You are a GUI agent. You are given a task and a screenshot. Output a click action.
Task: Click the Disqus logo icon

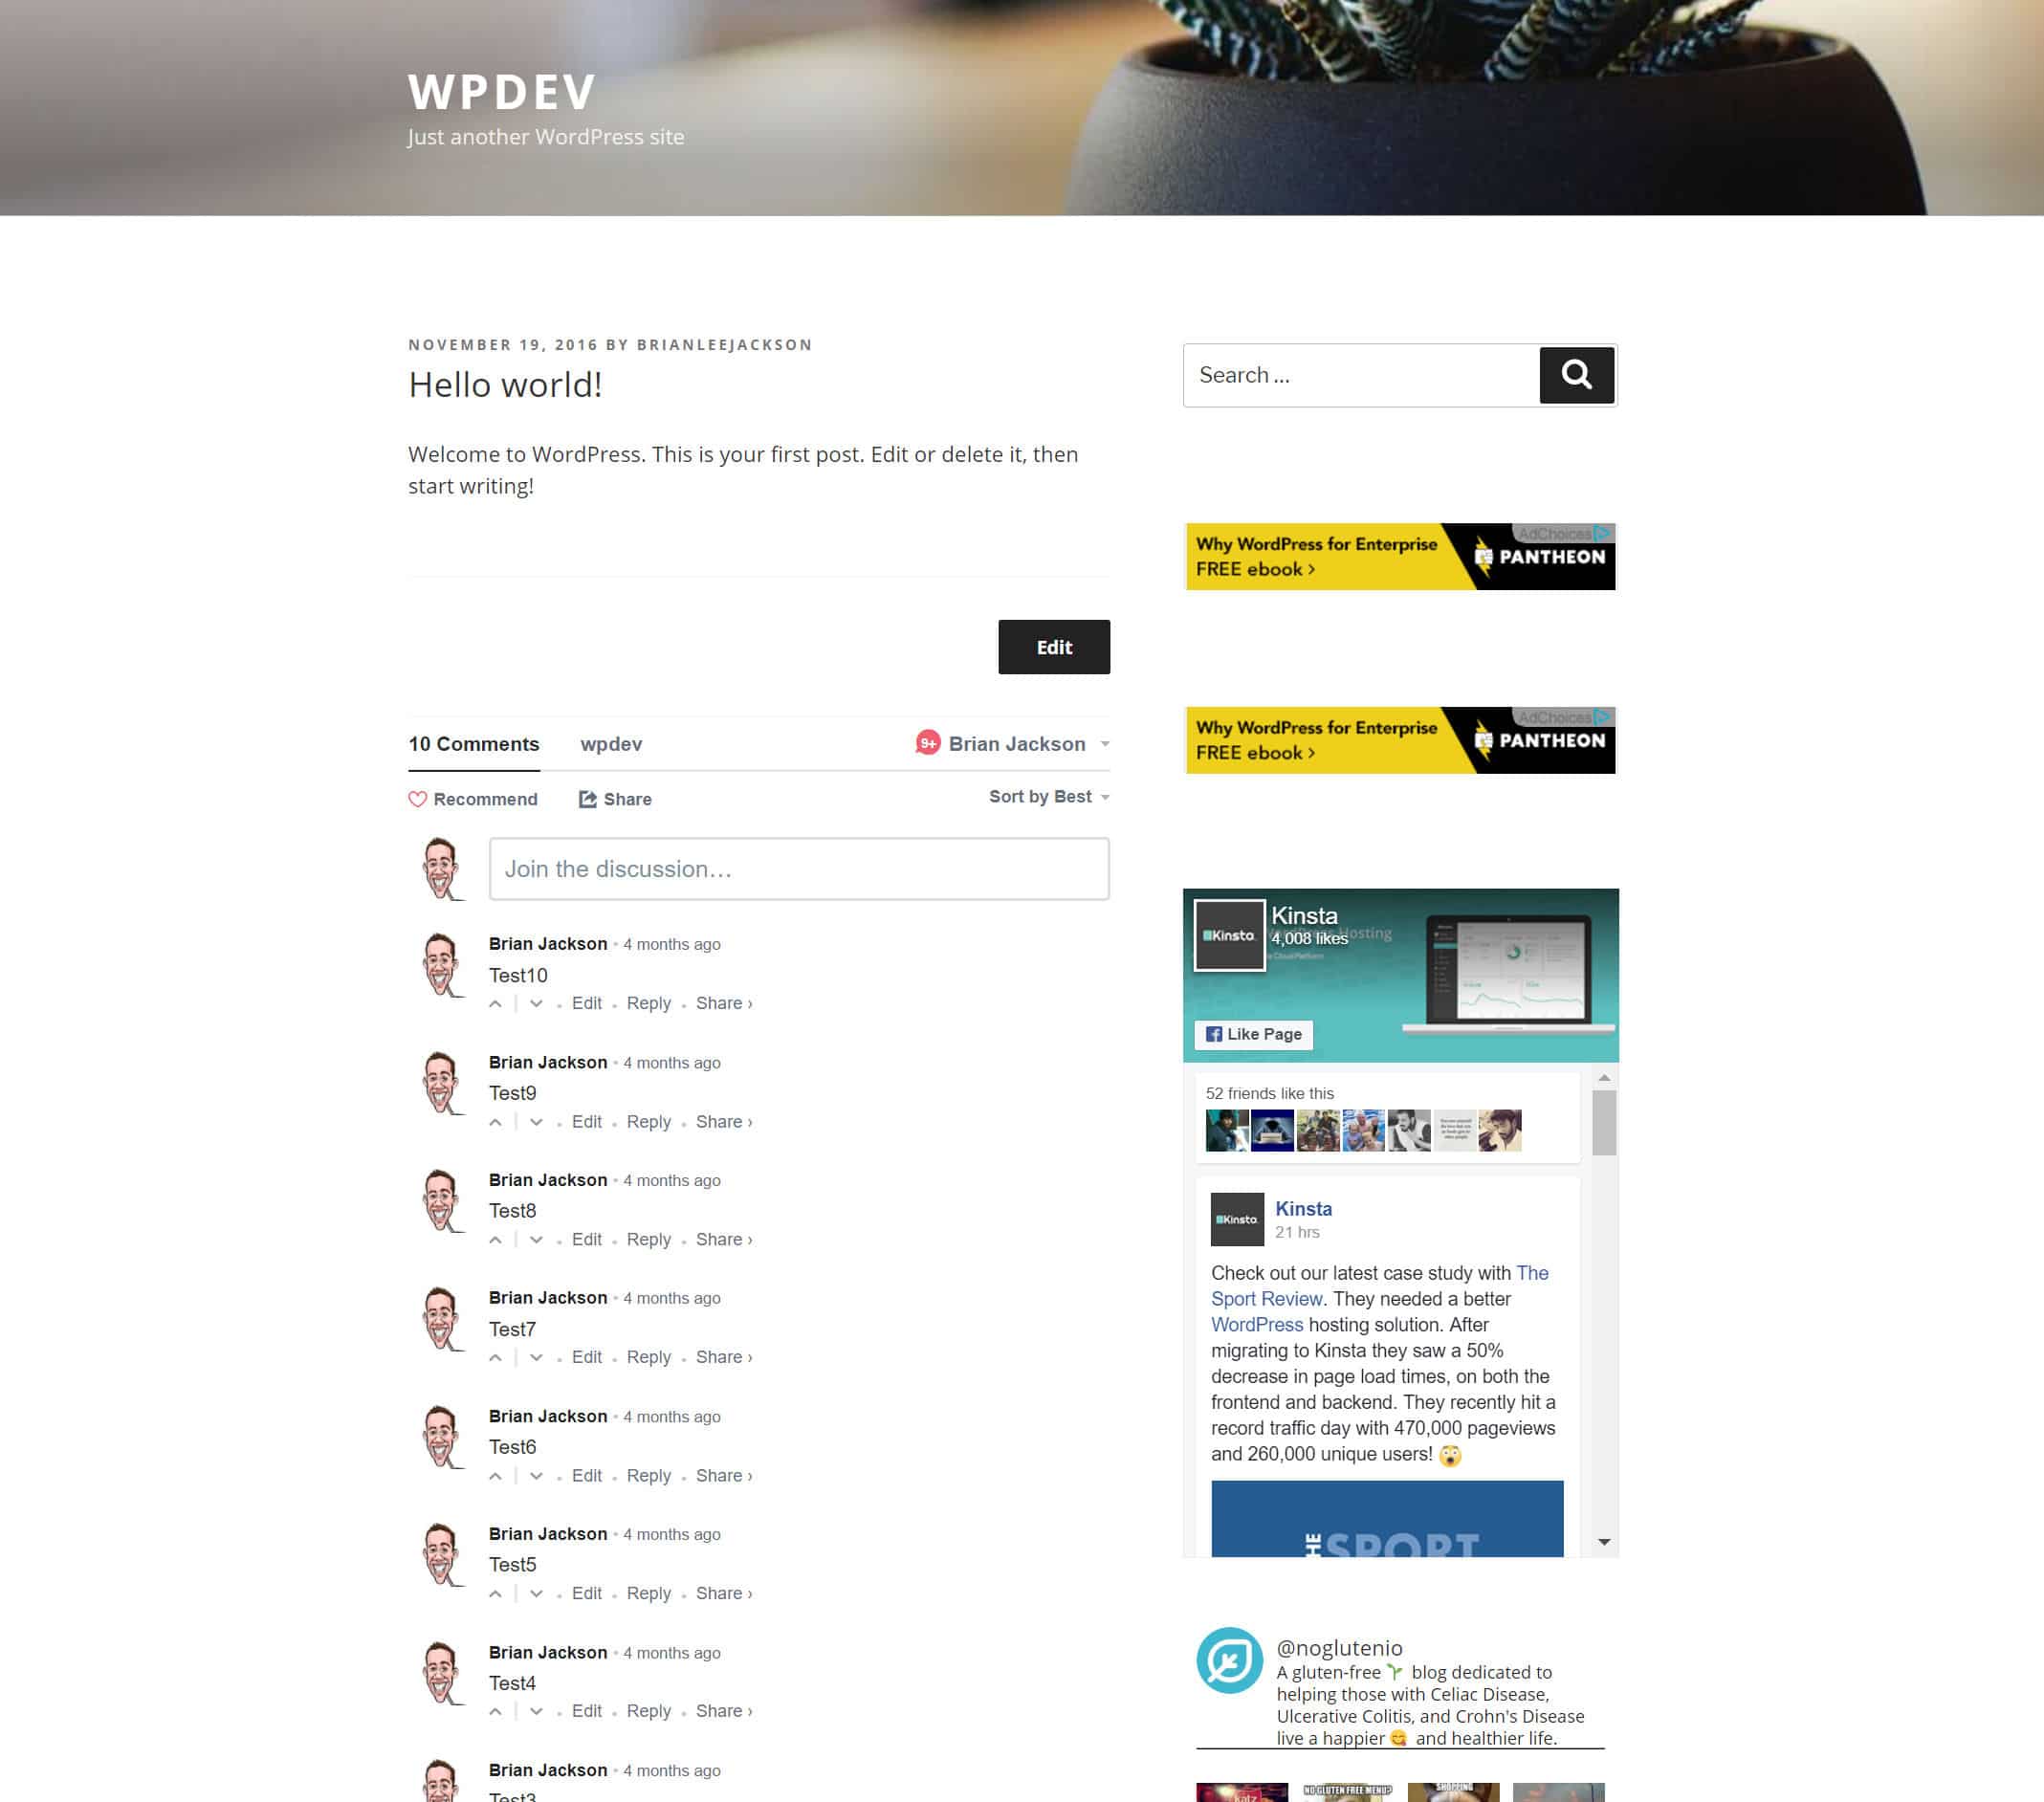click(x=929, y=743)
